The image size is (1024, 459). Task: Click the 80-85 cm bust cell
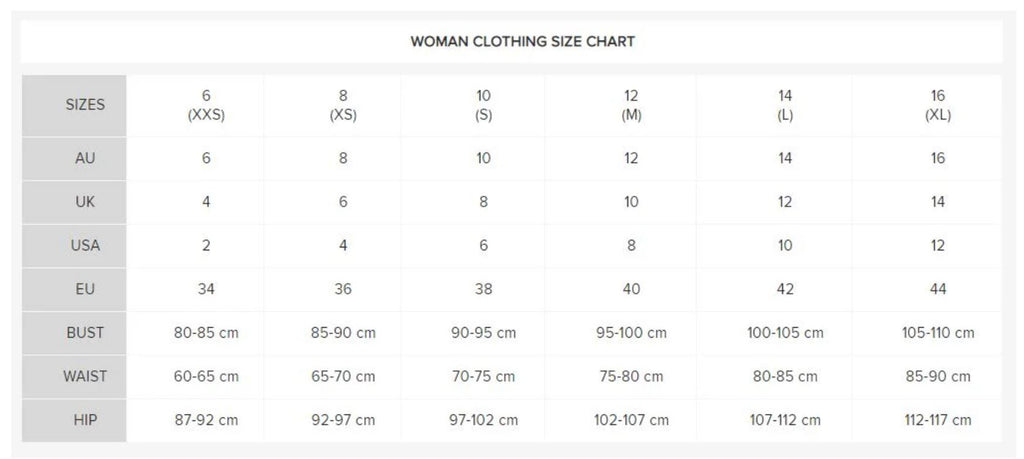coord(206,333)
